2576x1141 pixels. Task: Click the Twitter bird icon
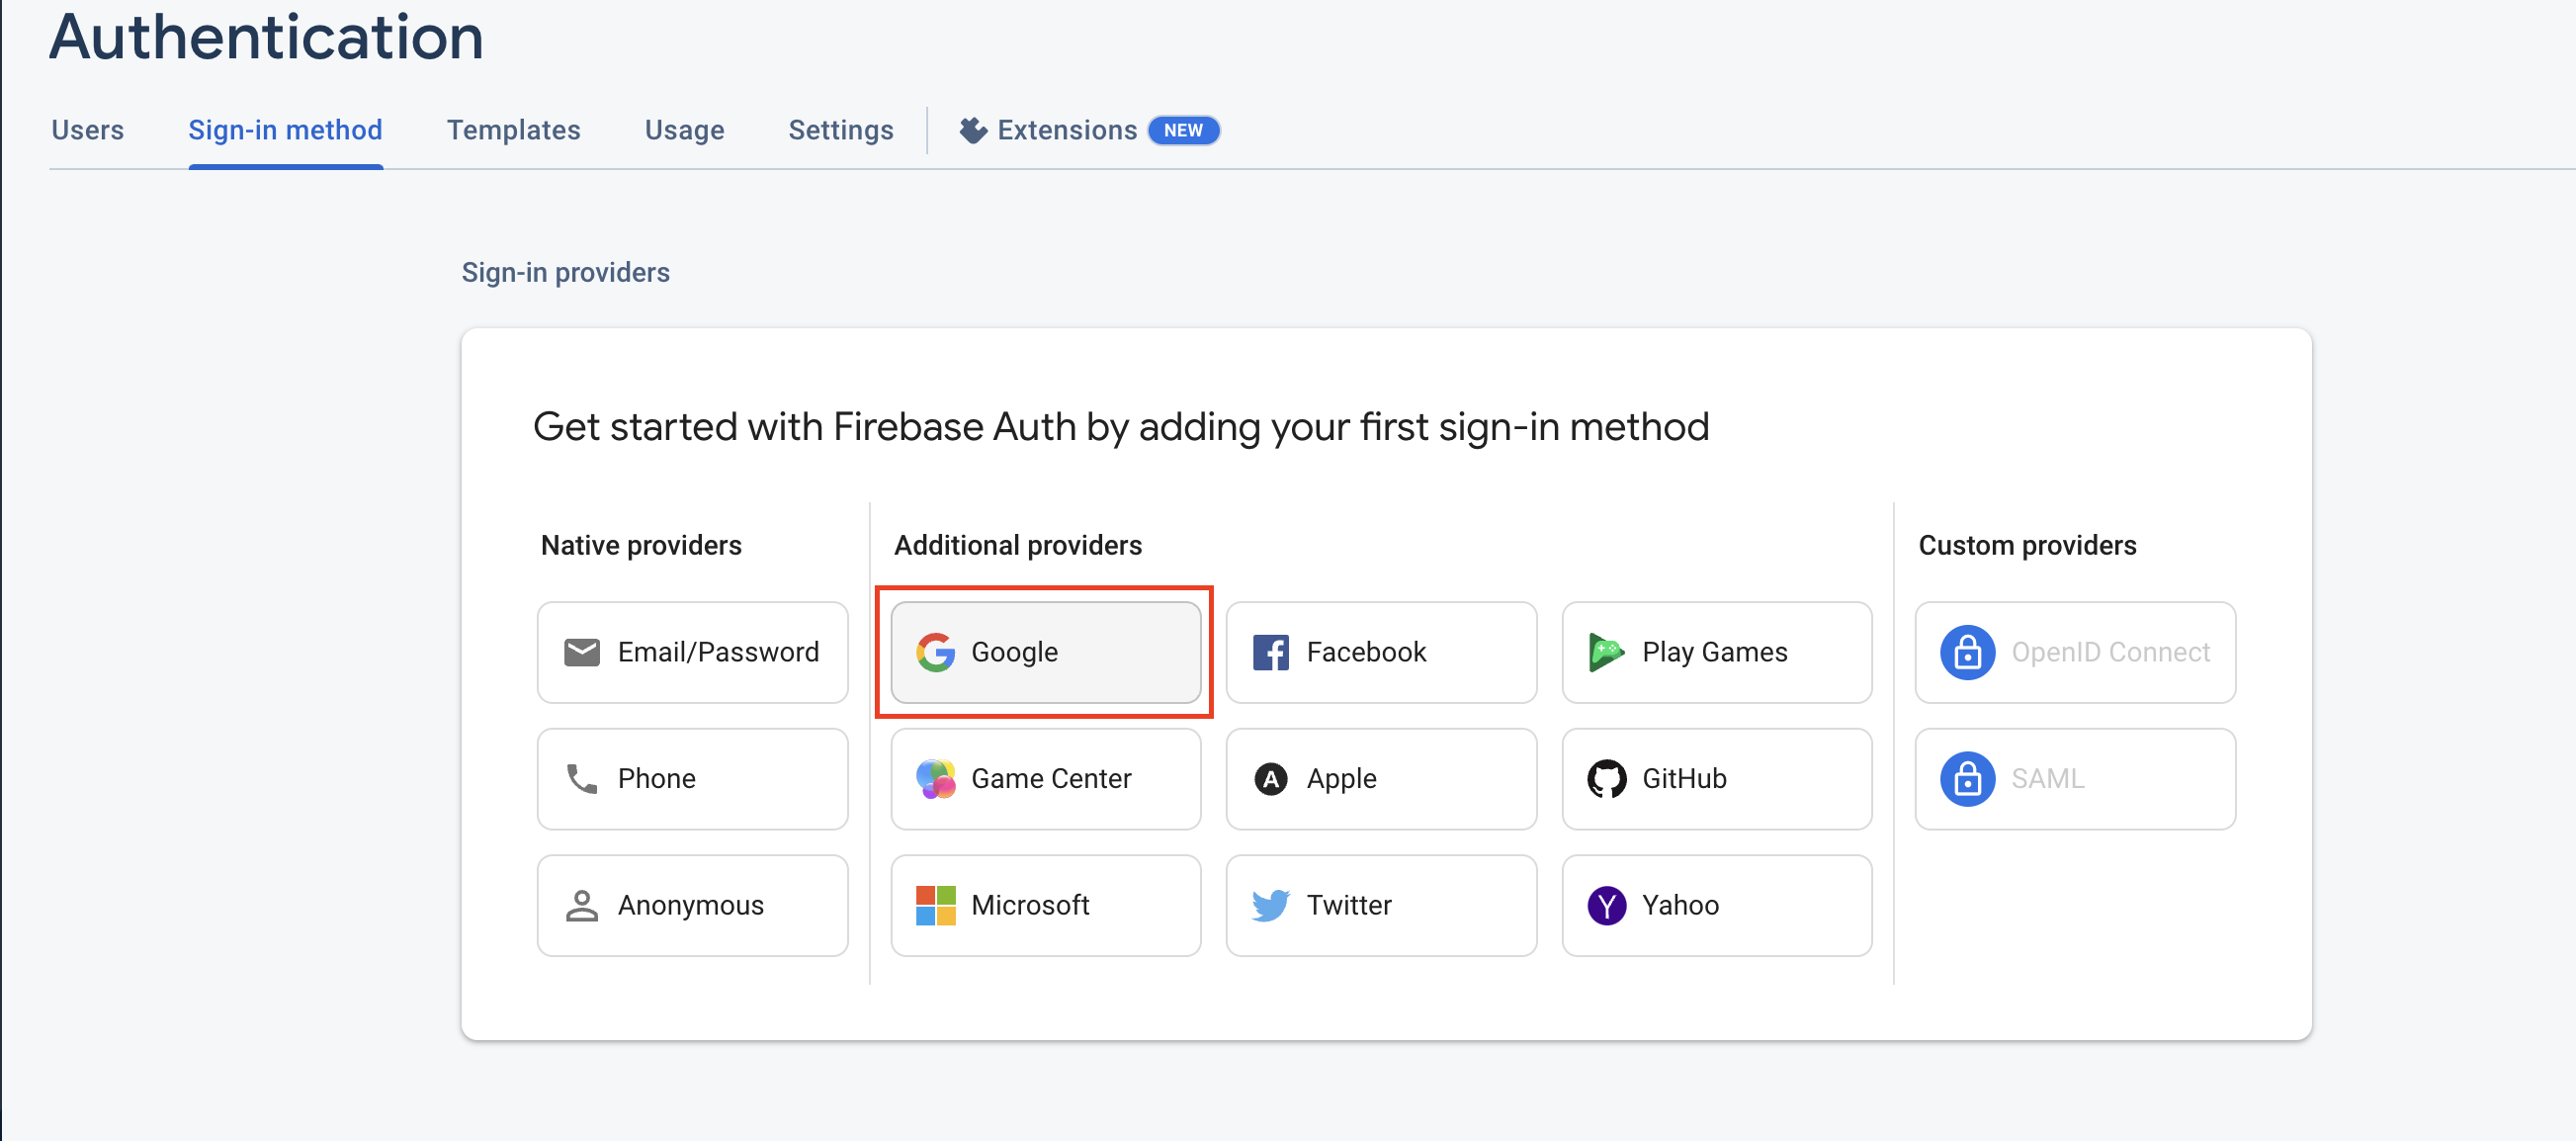(1270, 905)
